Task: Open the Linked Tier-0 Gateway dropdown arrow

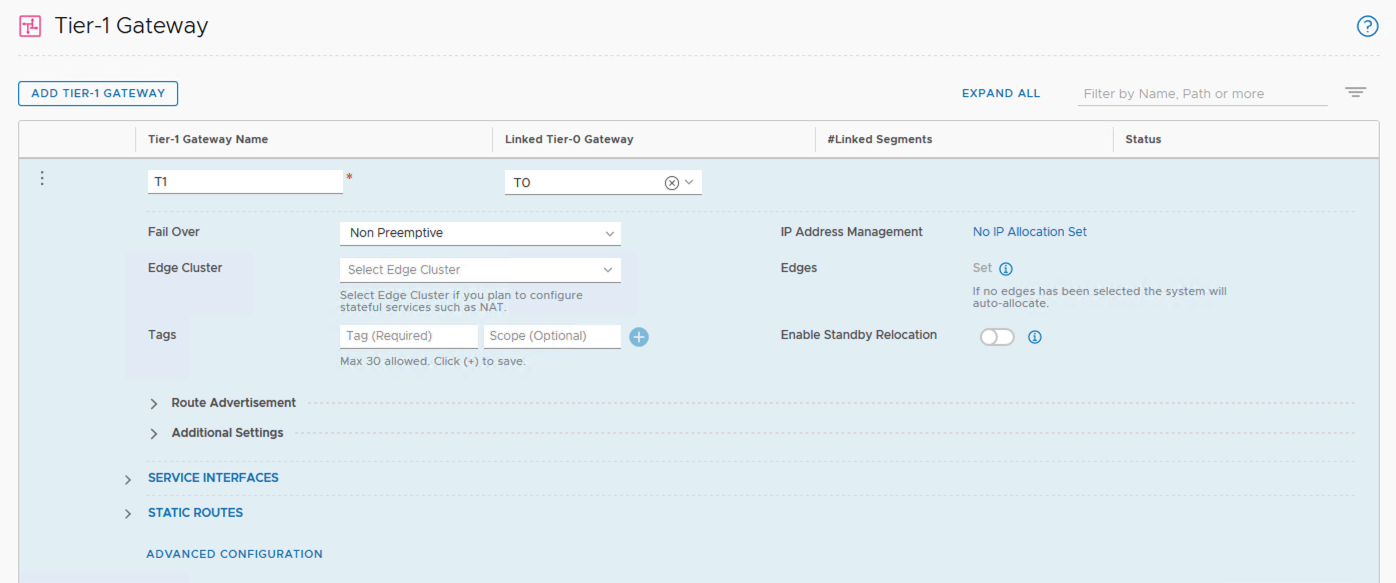Action: coord(690,183)
